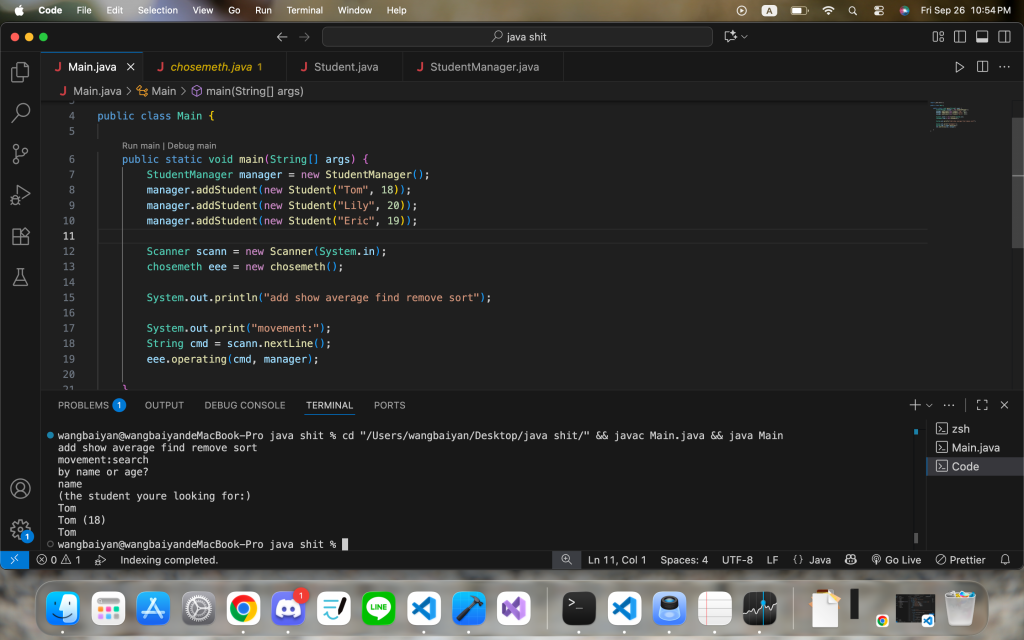Open Google Chrome from the Dock
1024x640 pixels.
pos(243,609)
